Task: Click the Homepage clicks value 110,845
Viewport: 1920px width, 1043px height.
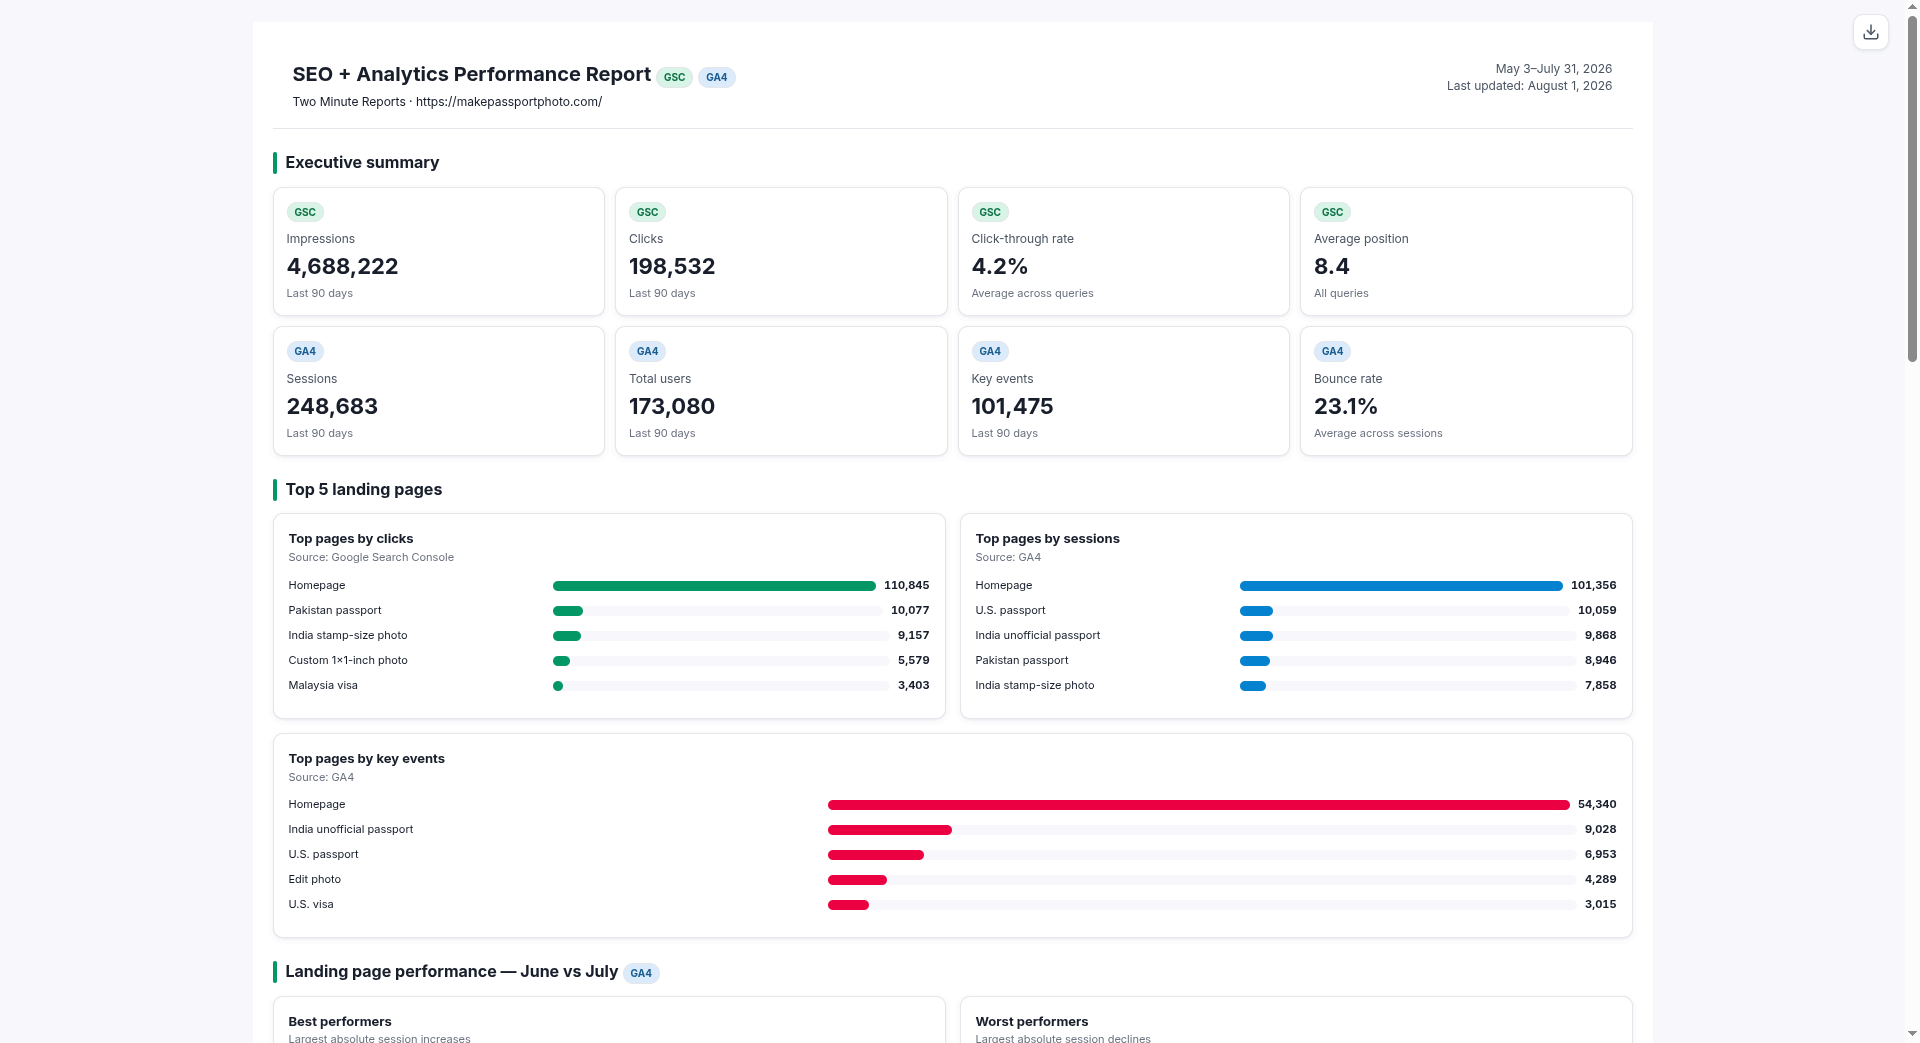Action: 906,586
